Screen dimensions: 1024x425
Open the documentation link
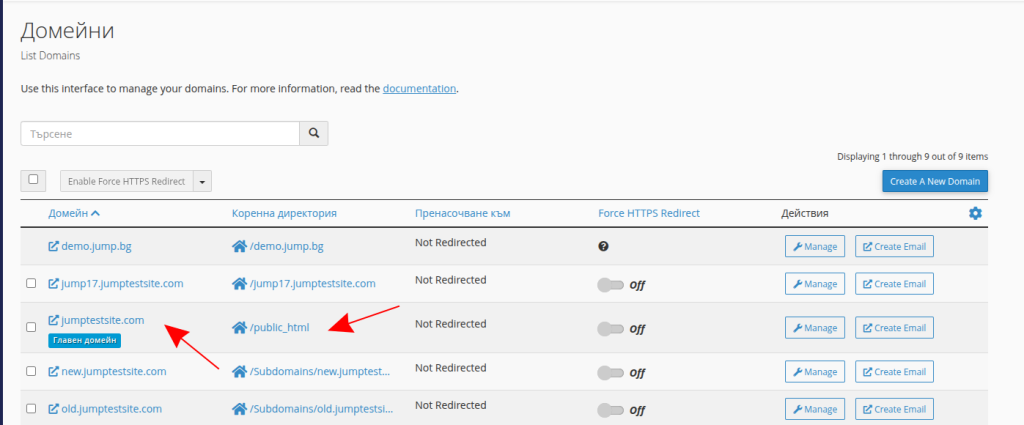coord(419,88)
